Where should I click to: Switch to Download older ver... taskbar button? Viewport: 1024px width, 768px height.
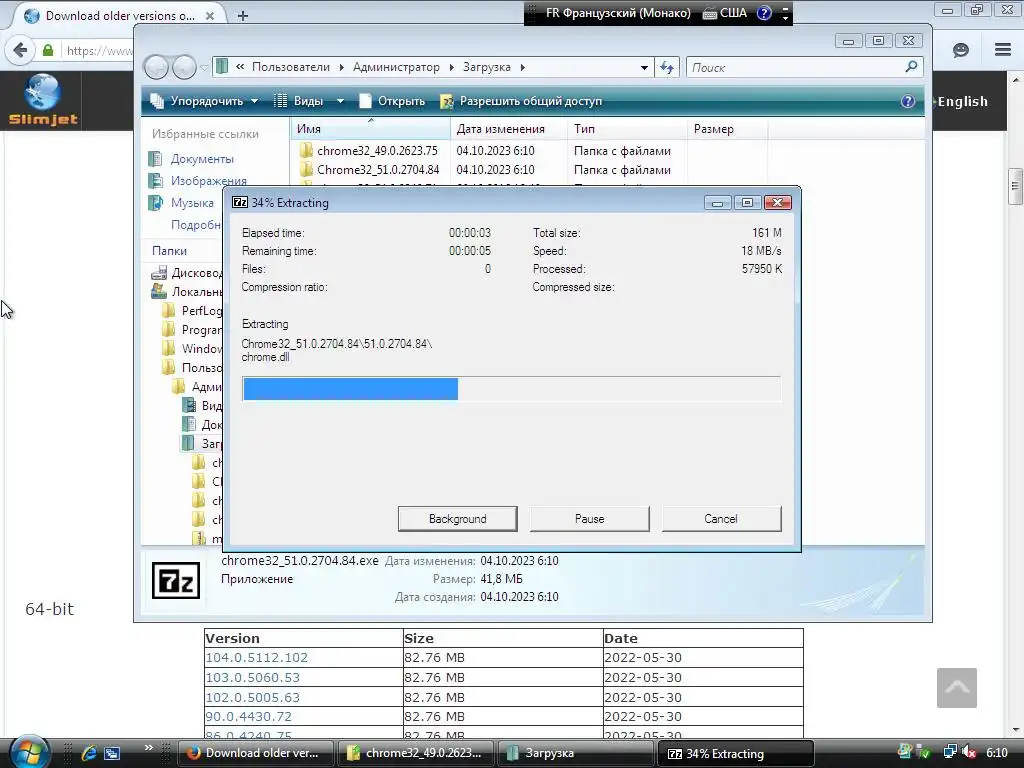click(x=256, y=753)
